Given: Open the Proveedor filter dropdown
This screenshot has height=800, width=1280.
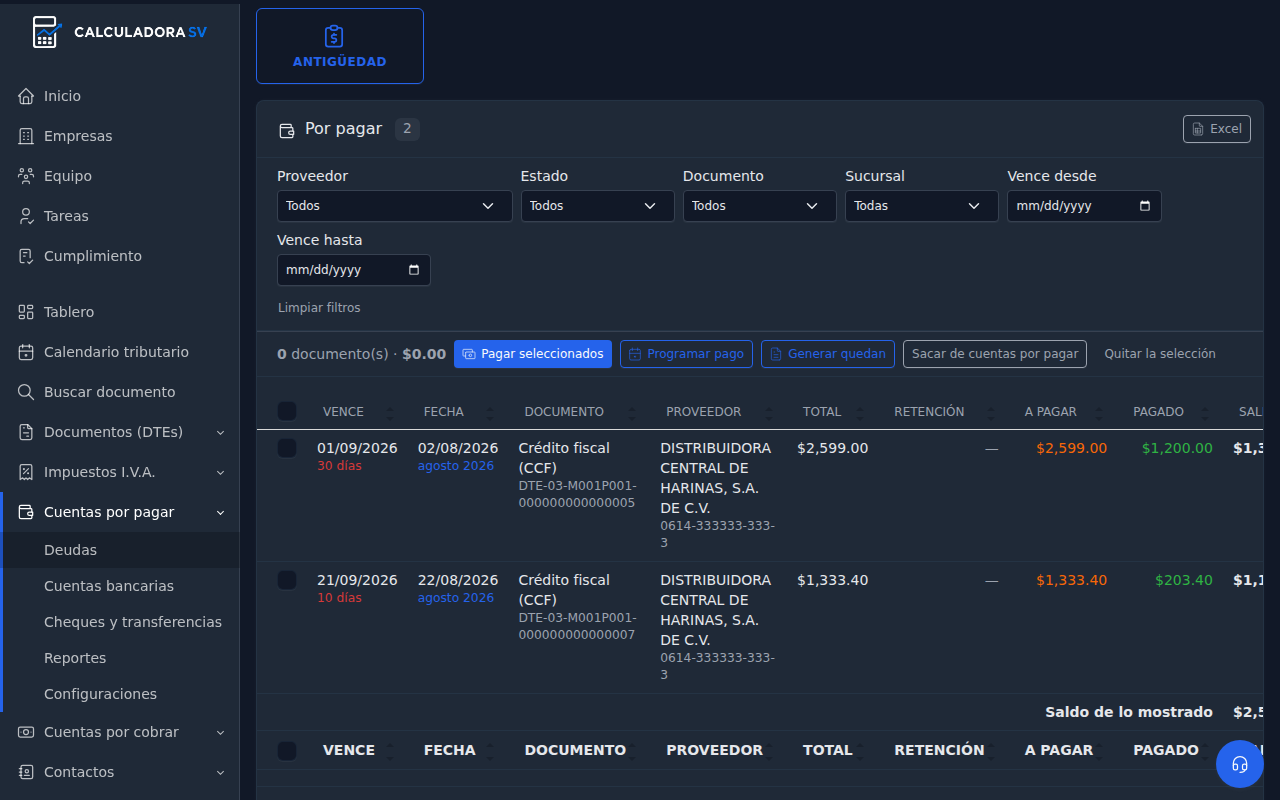Looking at the screenshot, I should coord(394,206).
